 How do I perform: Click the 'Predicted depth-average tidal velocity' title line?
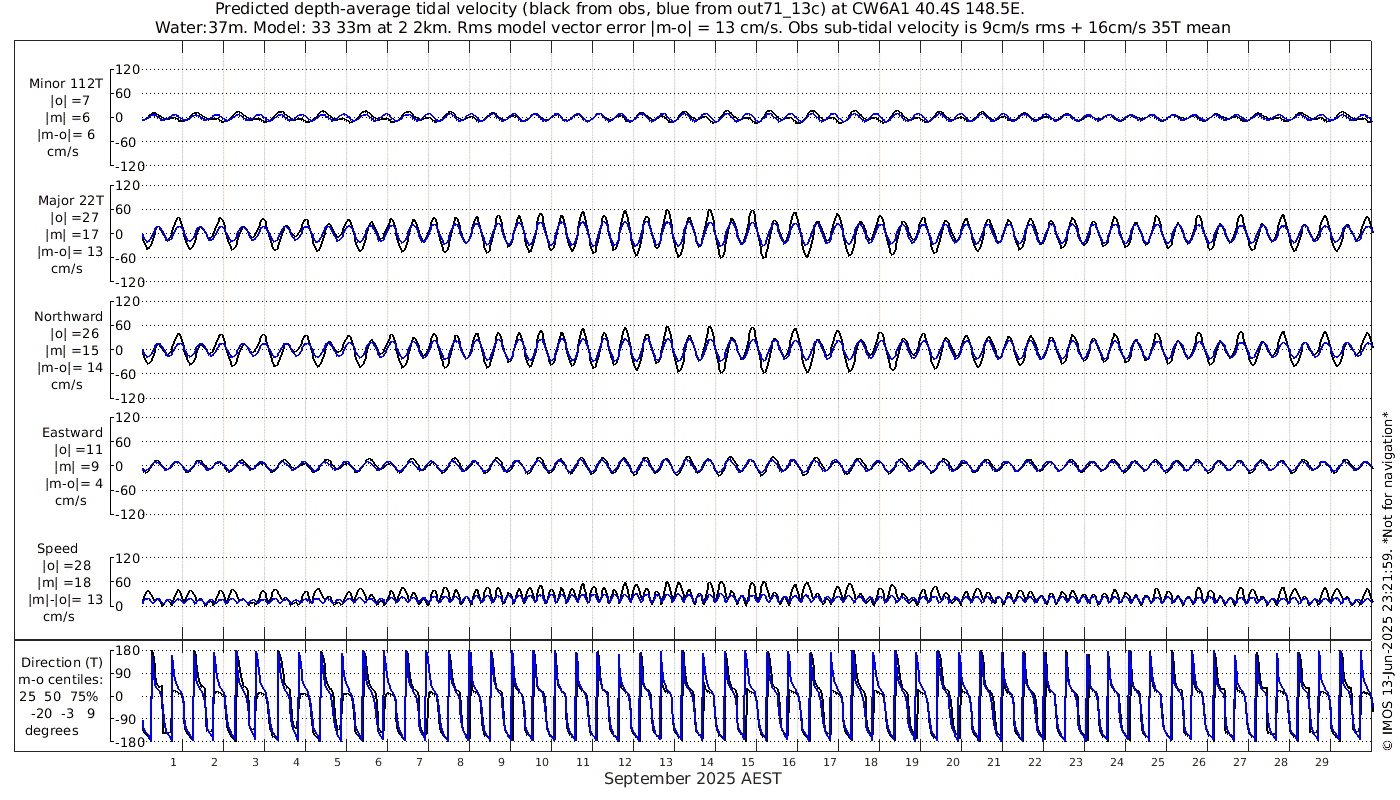(620, 9)
